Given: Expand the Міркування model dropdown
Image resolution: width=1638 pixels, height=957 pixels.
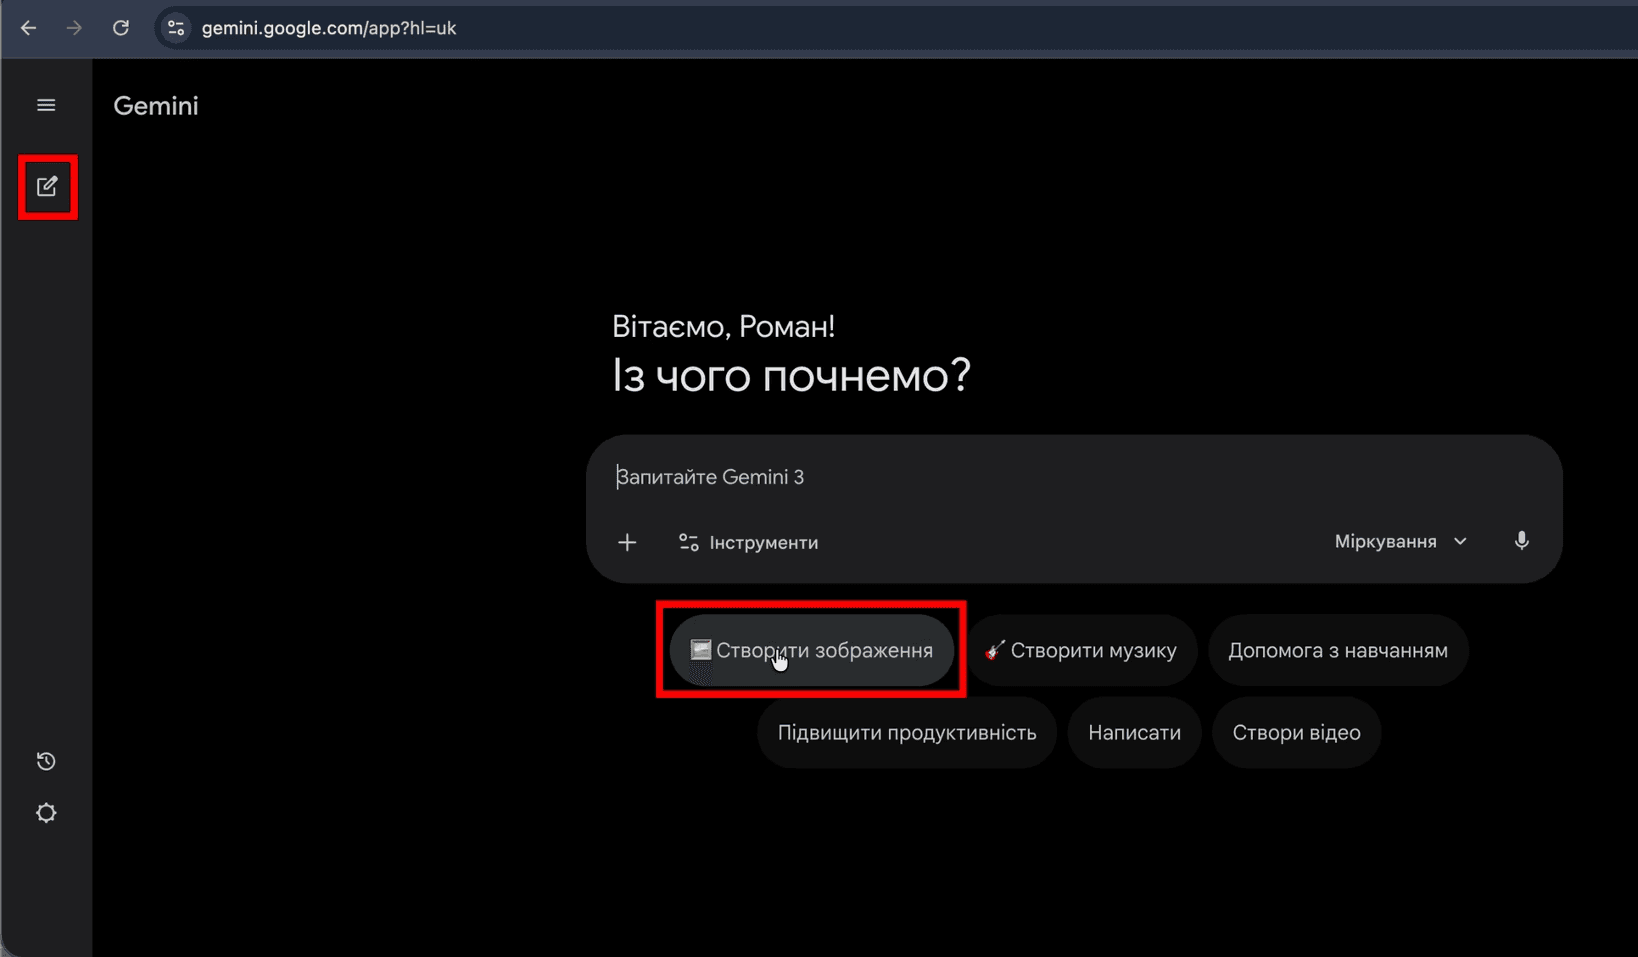Looking at the screenshot, I should (1401, 541).
